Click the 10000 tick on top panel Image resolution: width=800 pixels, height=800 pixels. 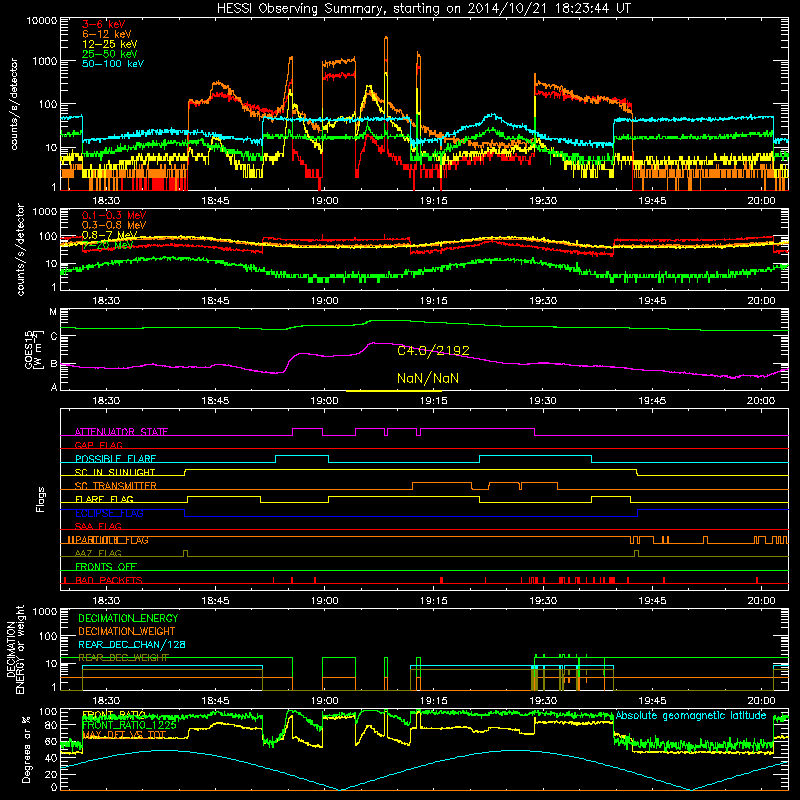(x=42, y=20)
